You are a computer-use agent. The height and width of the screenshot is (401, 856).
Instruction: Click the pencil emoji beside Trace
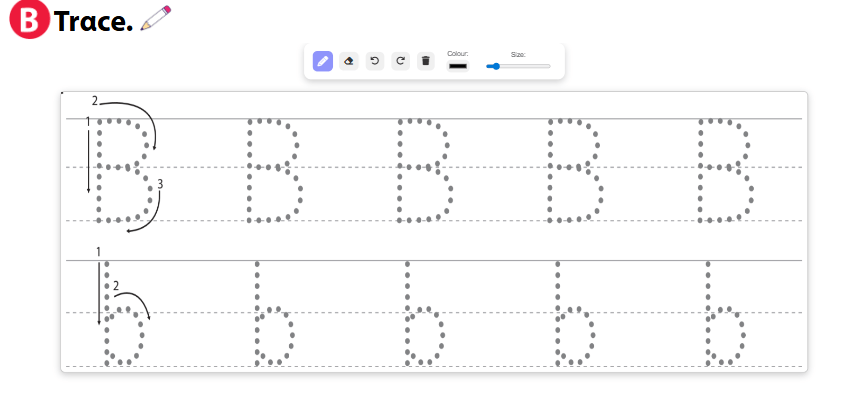pyautogui.click(x=155, y=18)
